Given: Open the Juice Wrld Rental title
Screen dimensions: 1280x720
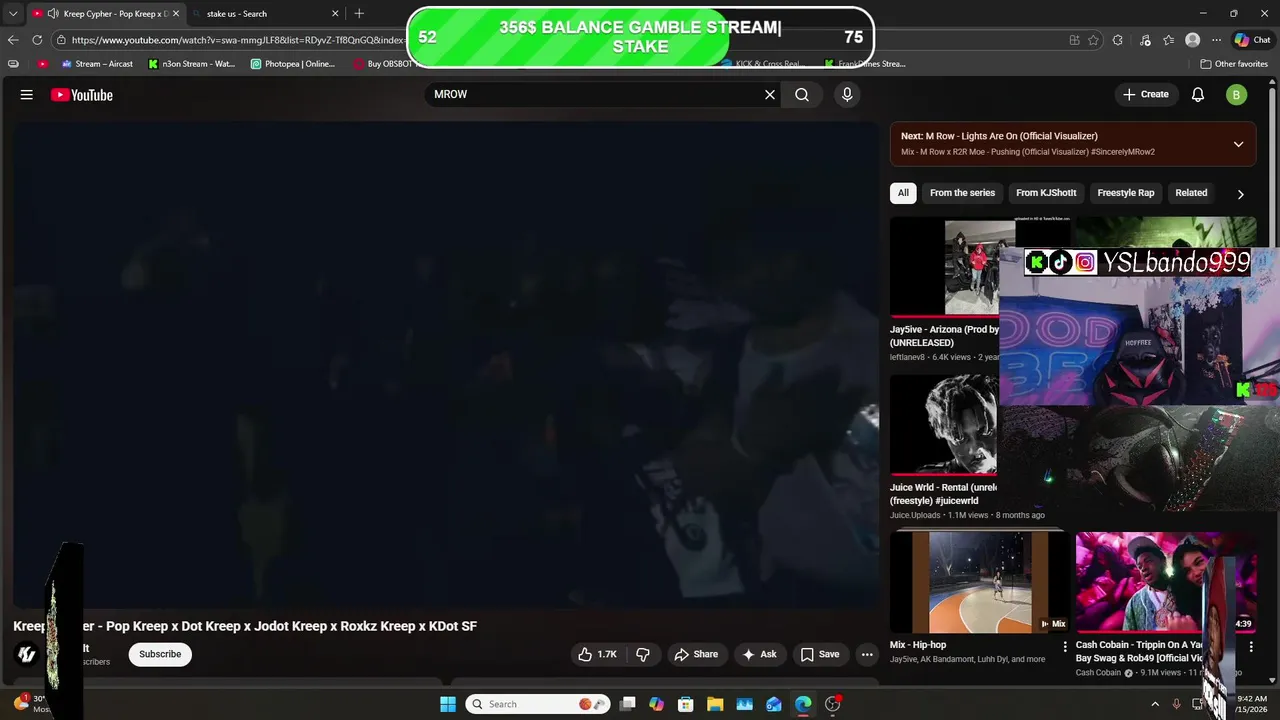Looking at the screenshot, I should pos(944,494).
